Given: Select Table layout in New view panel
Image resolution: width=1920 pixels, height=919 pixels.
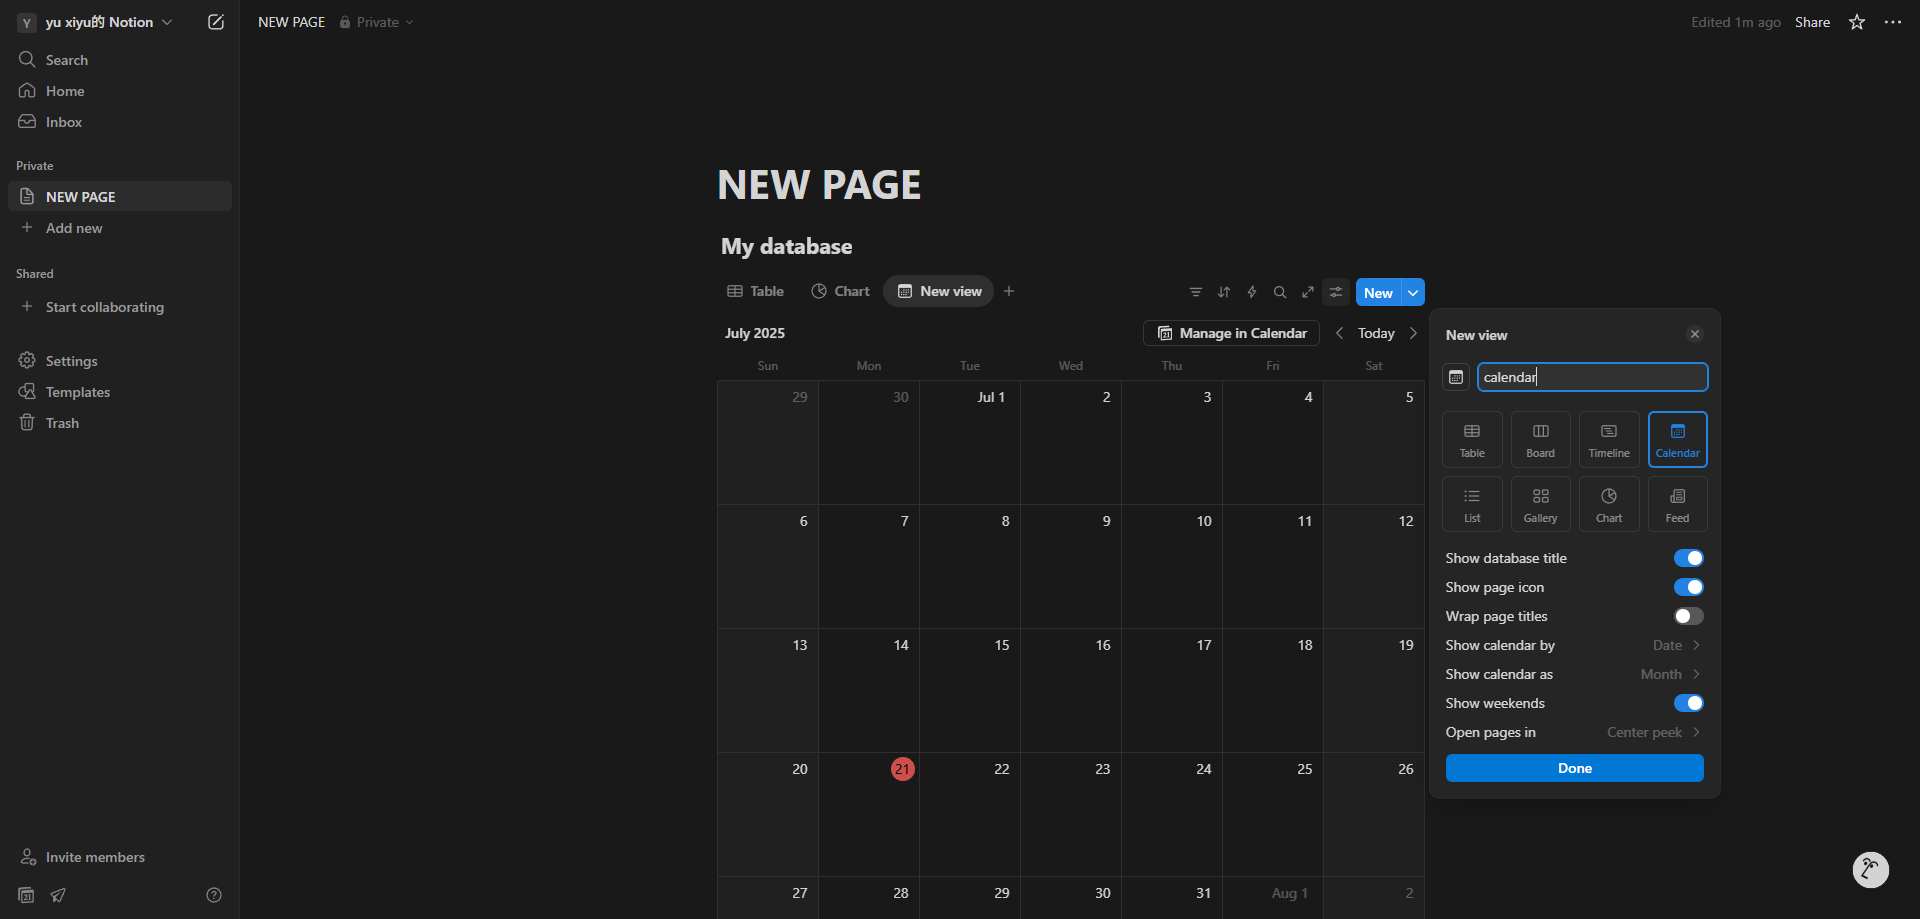Looking at the screenshot, I should [x=1472, y=439].
